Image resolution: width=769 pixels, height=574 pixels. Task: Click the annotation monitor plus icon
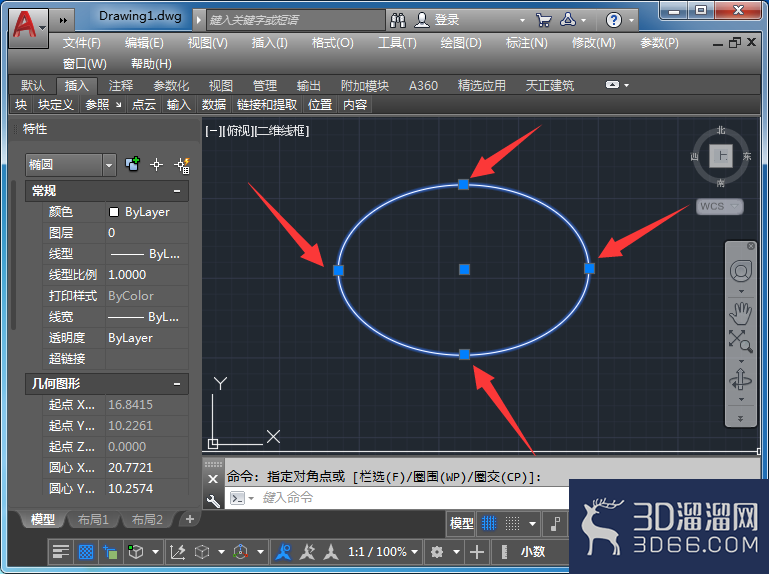click(x=477, y=552)
